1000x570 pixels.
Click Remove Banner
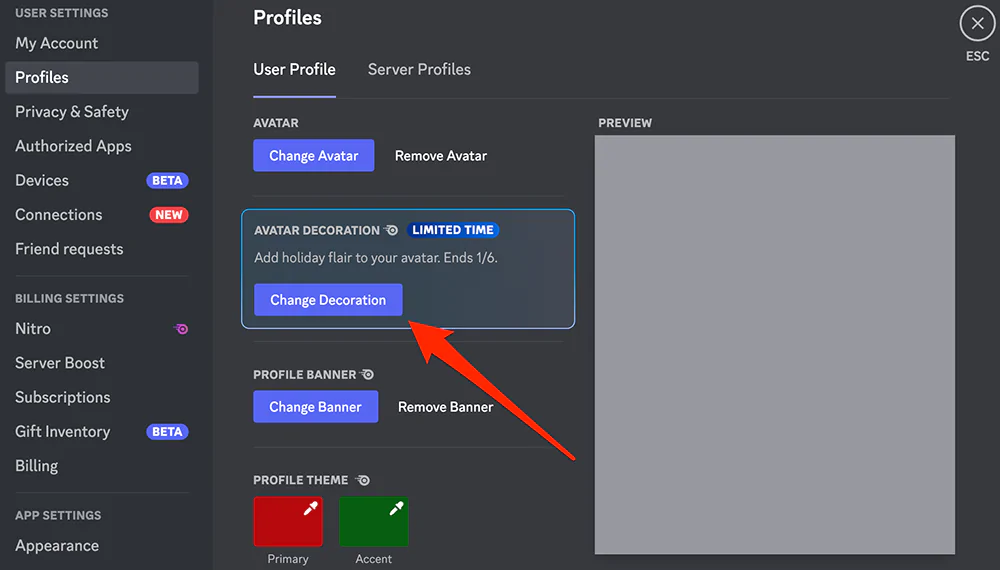445,407
